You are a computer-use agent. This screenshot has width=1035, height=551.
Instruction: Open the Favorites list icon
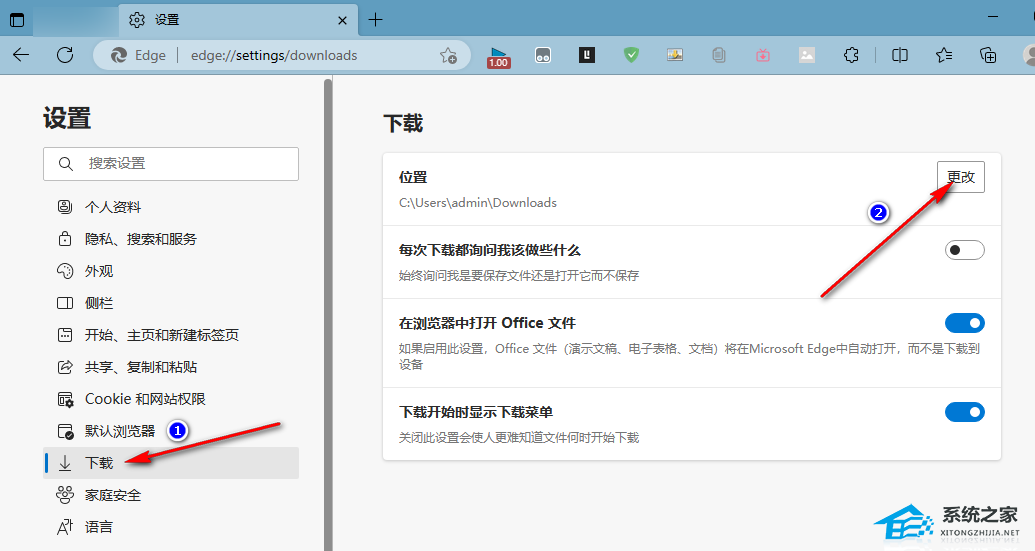tap(944, 55)
